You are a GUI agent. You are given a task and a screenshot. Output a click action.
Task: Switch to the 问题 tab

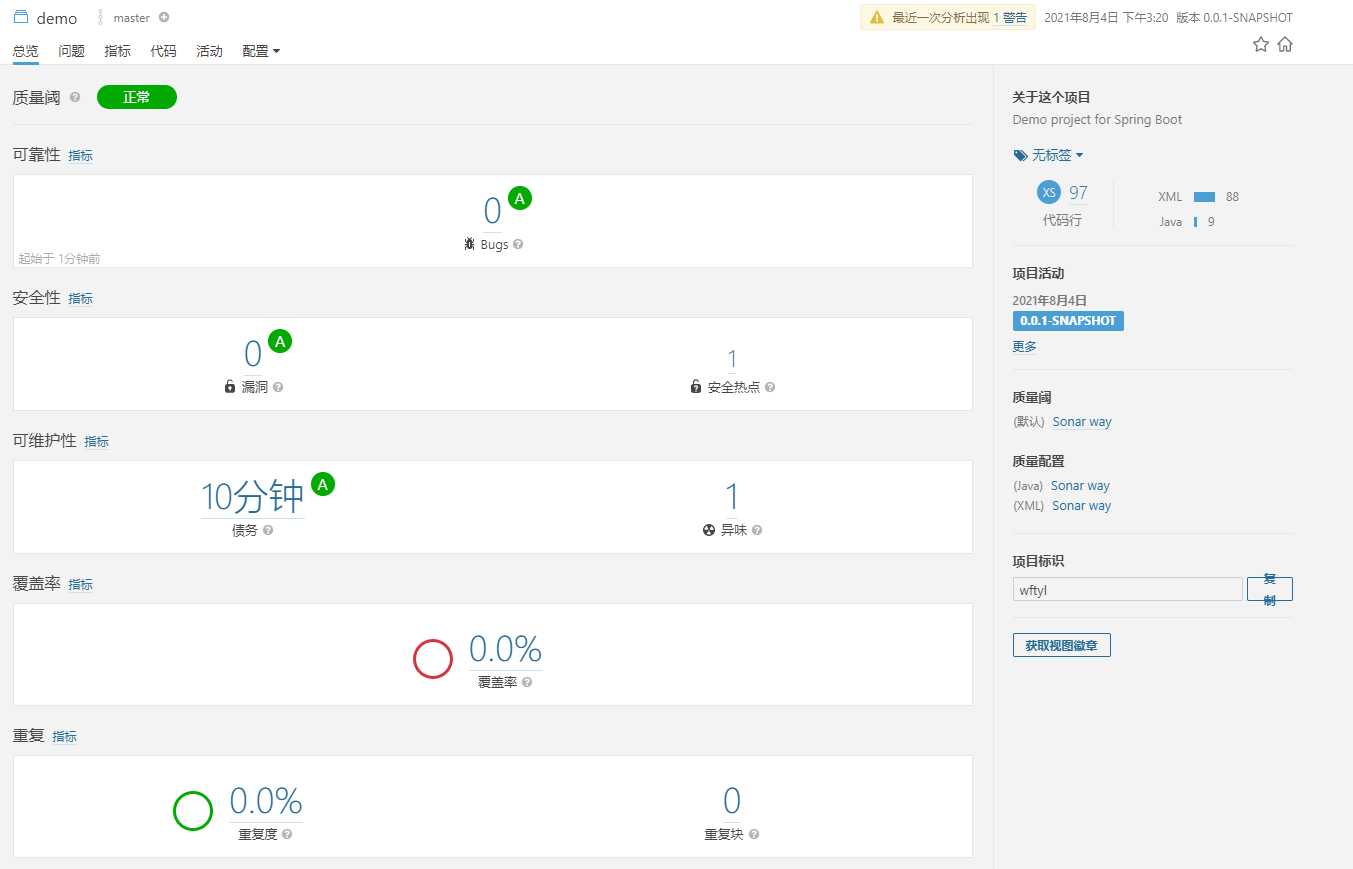click(x=71, y=51)
